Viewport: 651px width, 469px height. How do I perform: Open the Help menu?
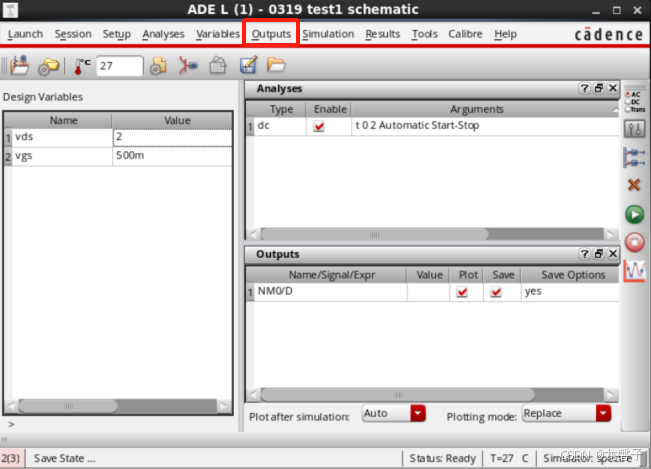[x=505, y=34]
